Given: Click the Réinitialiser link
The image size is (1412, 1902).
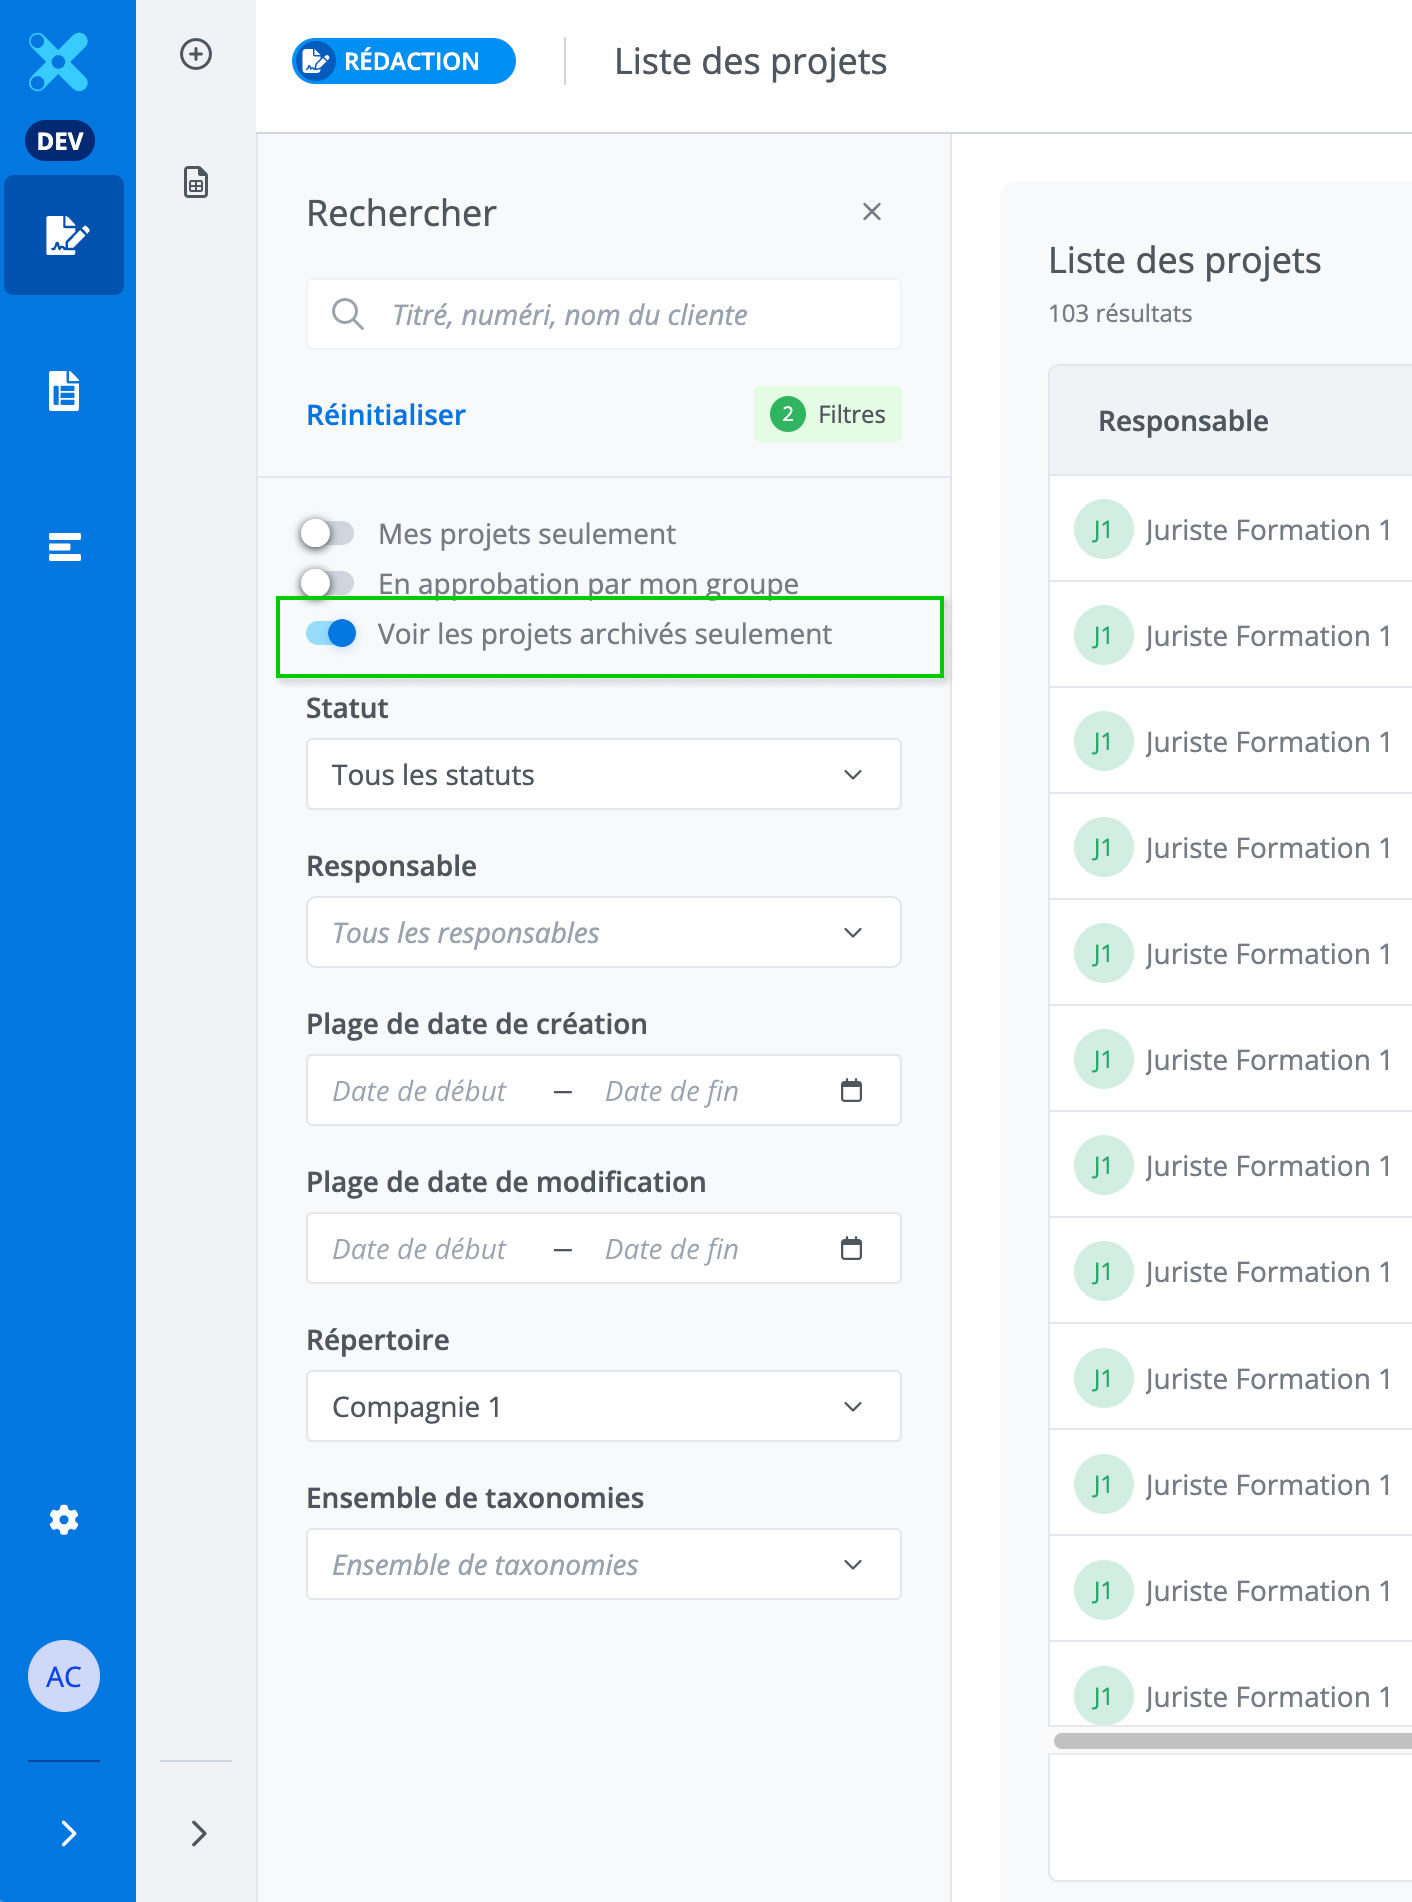Looking at the screenshot, I should click(x=386, y=415).
